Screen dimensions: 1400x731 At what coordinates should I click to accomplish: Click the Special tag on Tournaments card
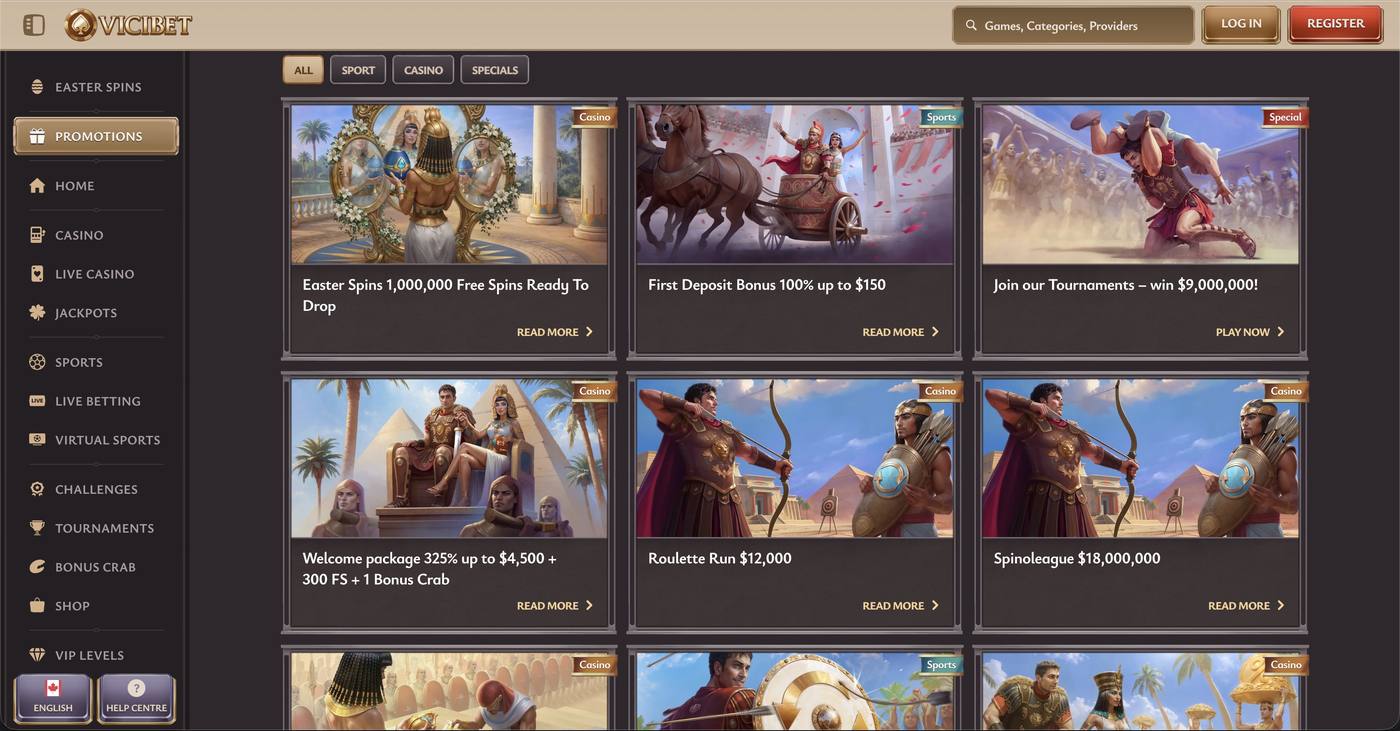tap(1285, 117)
